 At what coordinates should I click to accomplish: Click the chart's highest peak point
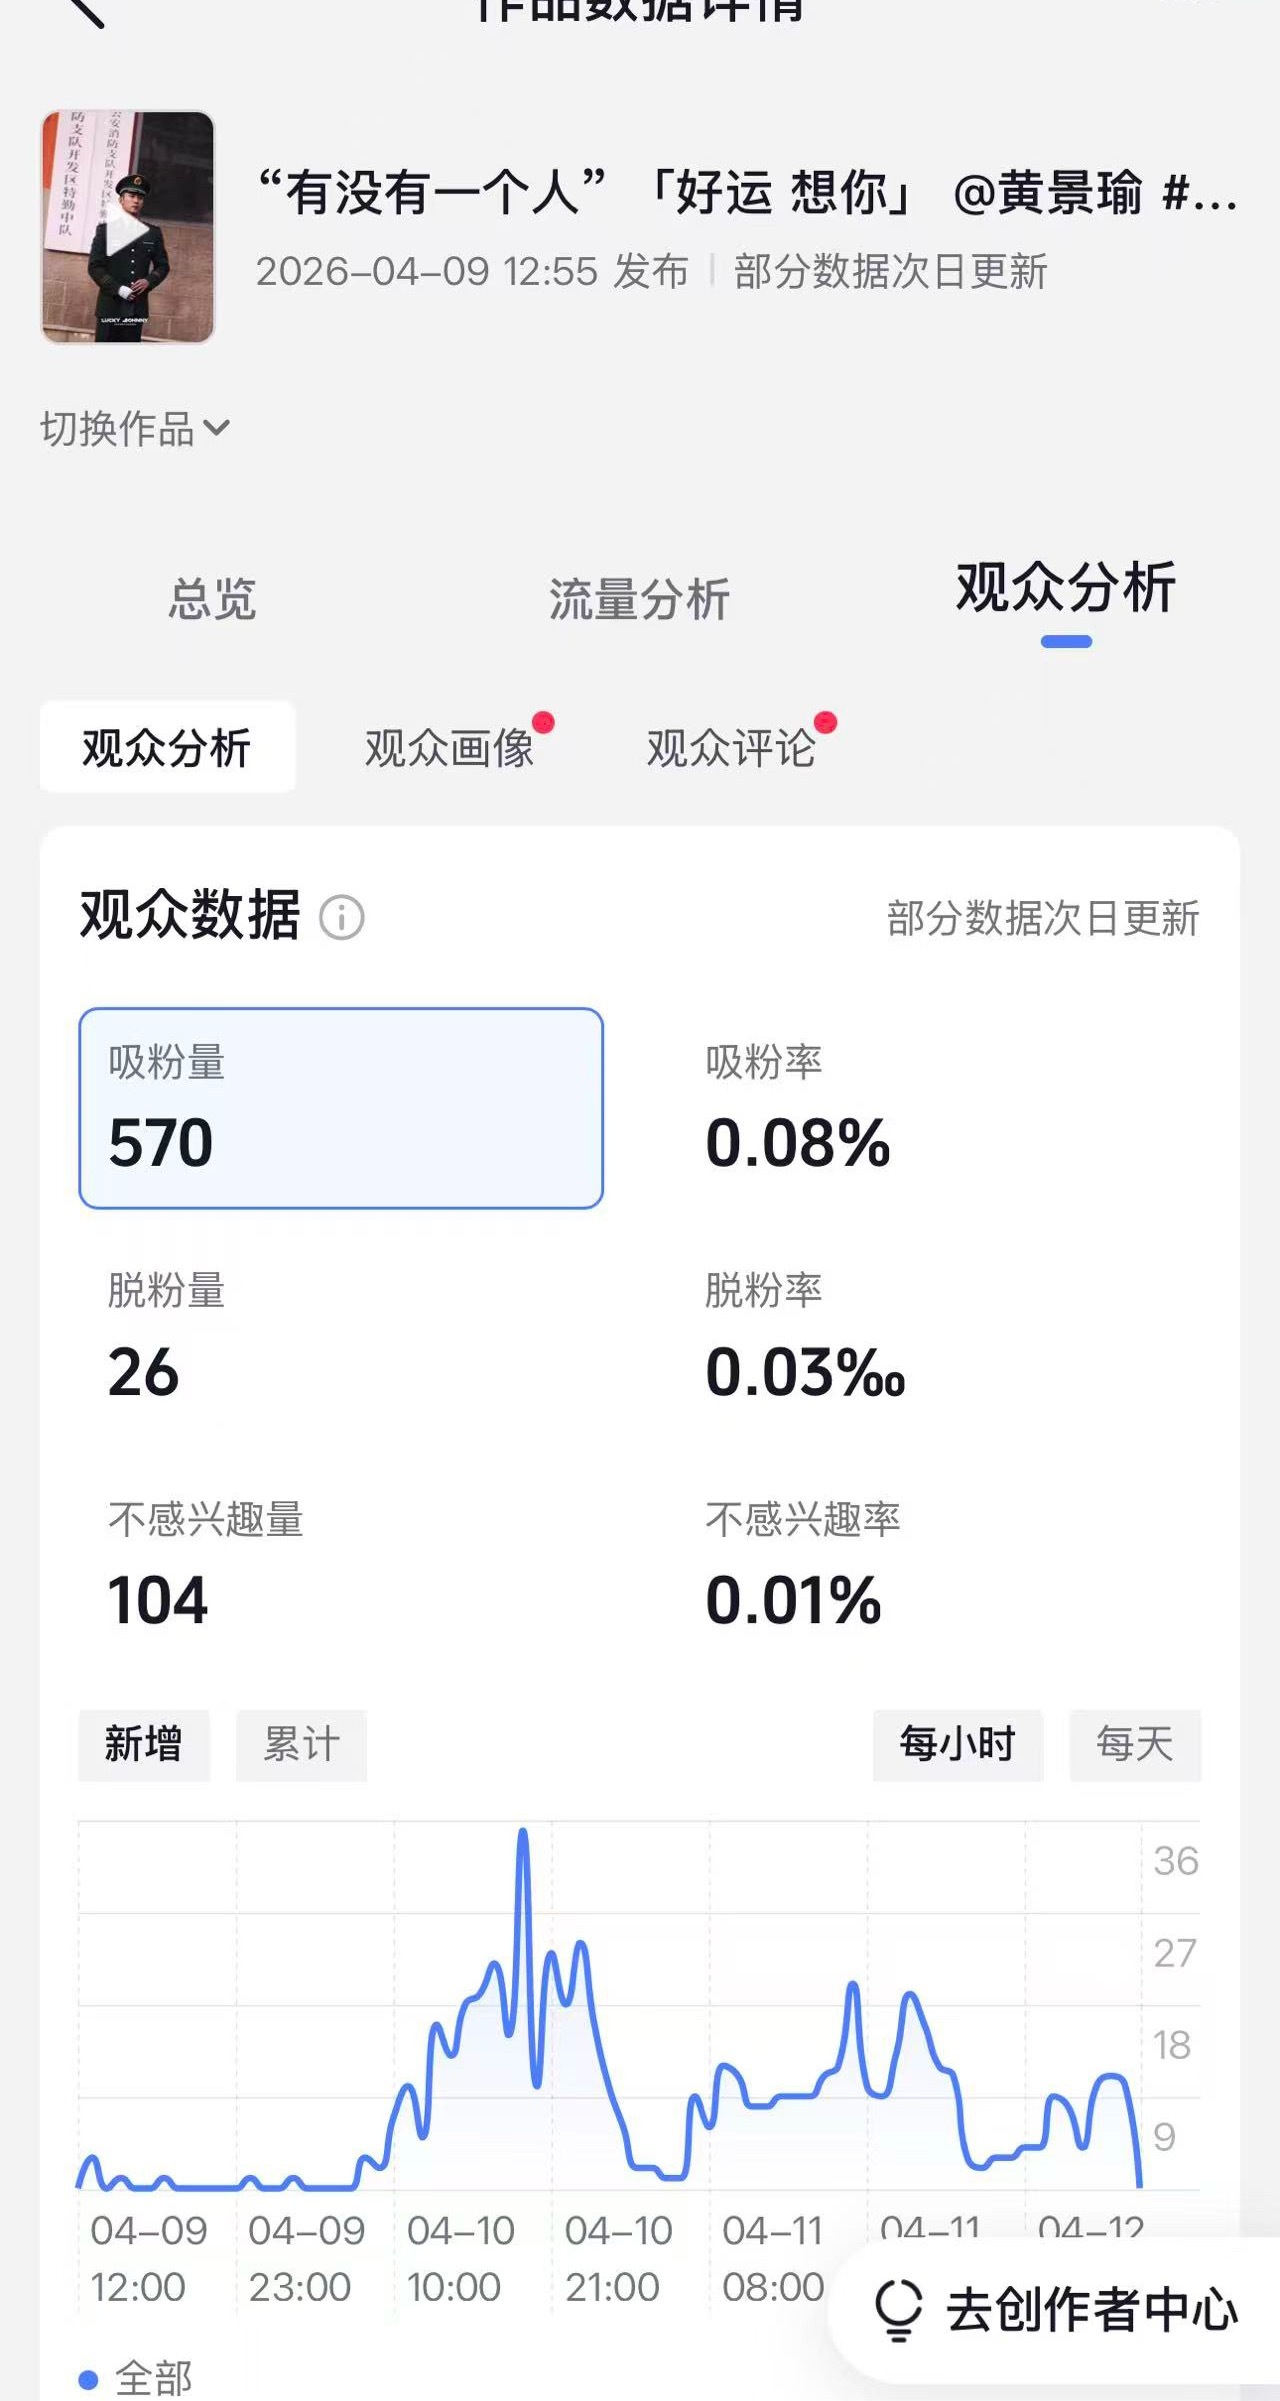523,1833
